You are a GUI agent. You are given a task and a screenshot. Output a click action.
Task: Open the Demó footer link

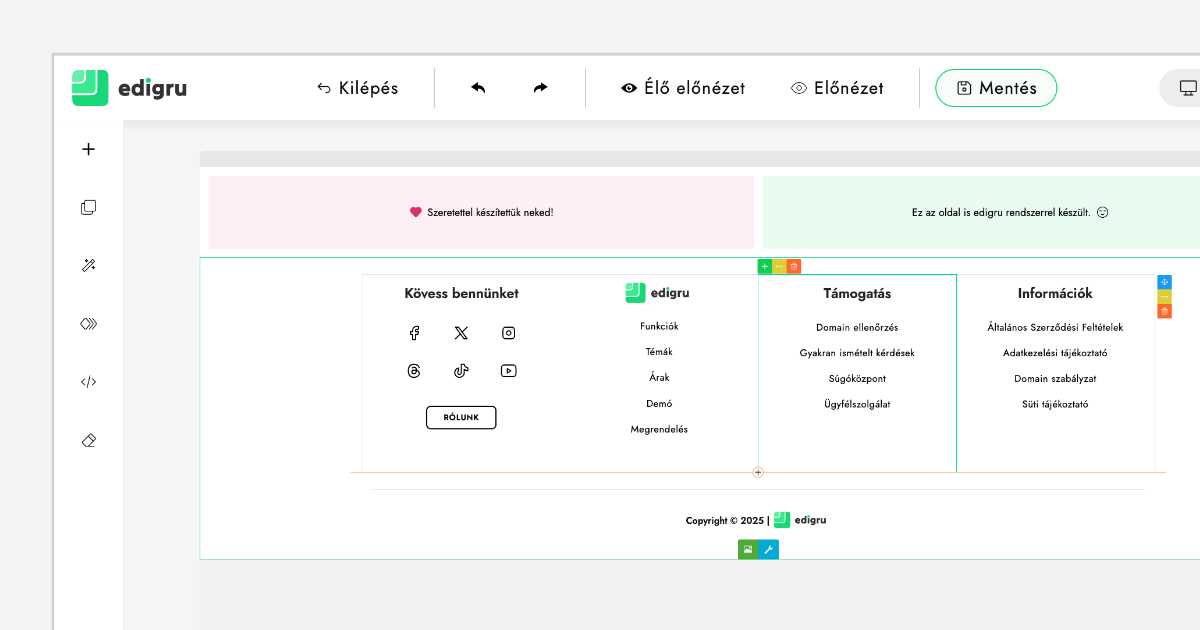click(x=659, y=403)
